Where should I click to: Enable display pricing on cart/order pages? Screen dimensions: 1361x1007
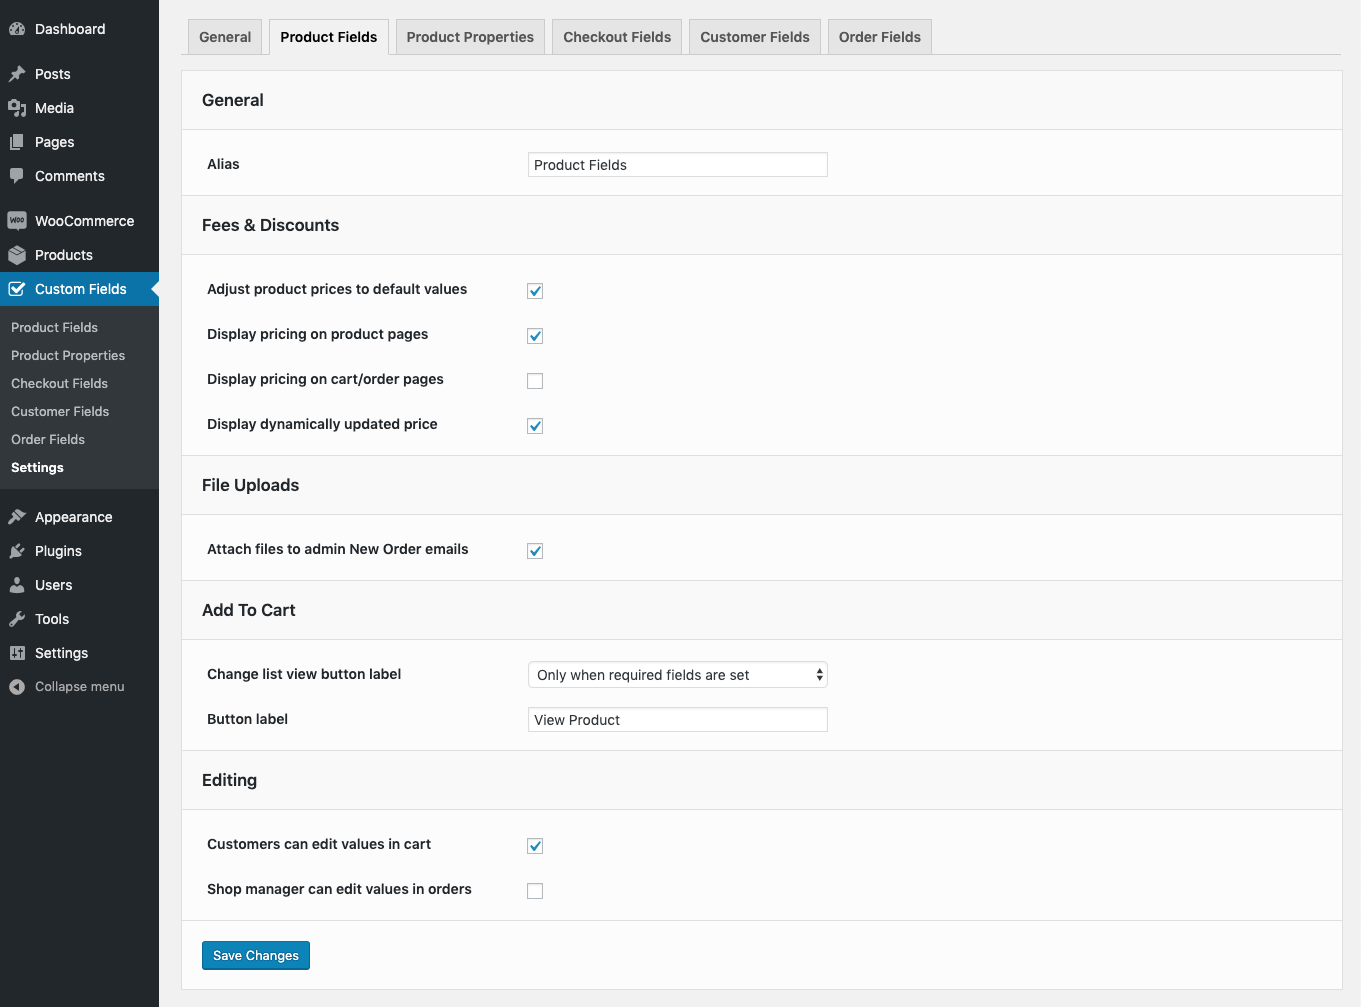tap(535, 381)
